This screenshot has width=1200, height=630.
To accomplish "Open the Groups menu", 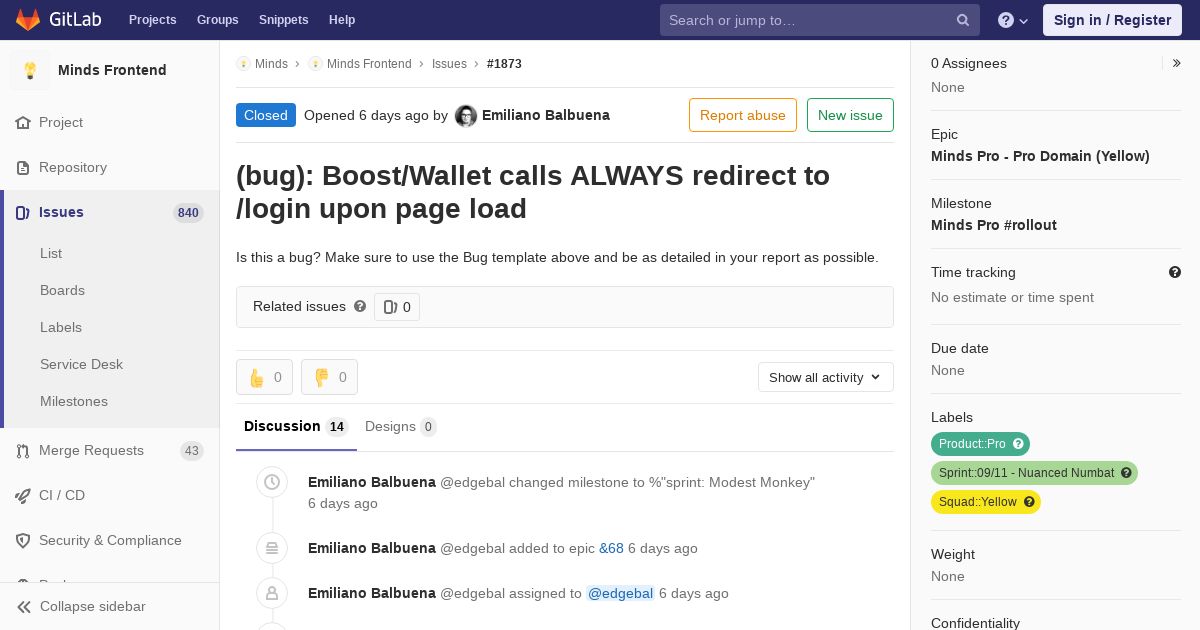I will 218,20.
